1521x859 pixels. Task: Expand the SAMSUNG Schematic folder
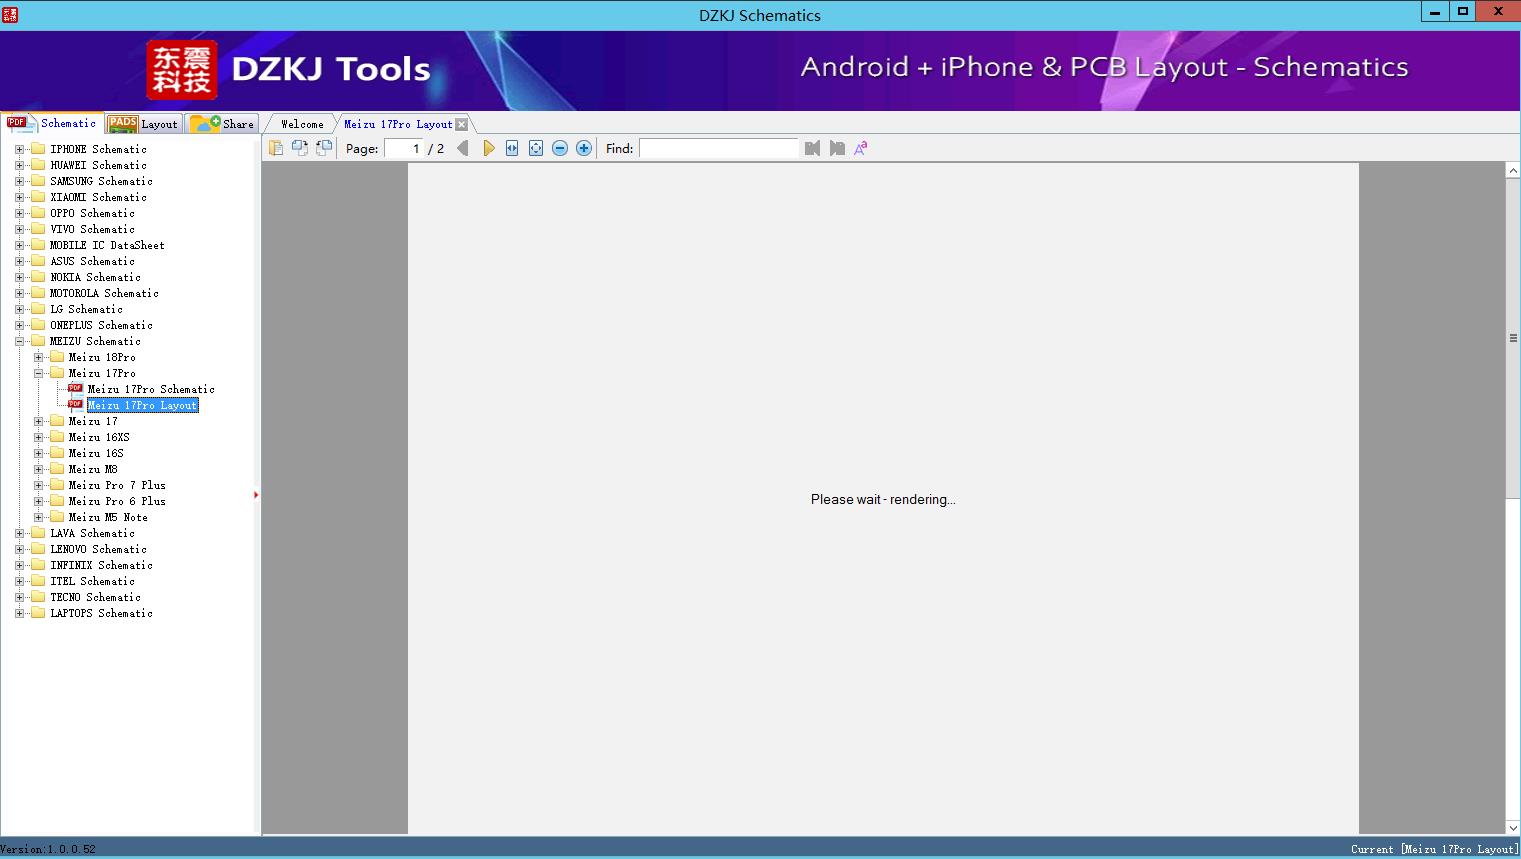pyautogui.click(x=19, y=181)
